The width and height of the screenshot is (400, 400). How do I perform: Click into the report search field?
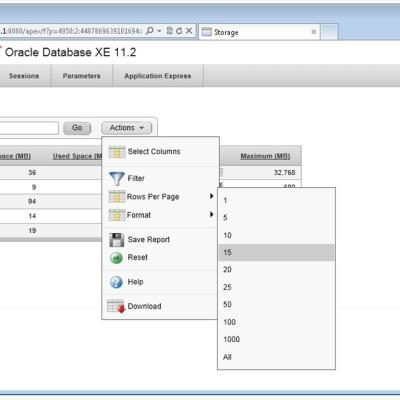(x=29, y=128)
